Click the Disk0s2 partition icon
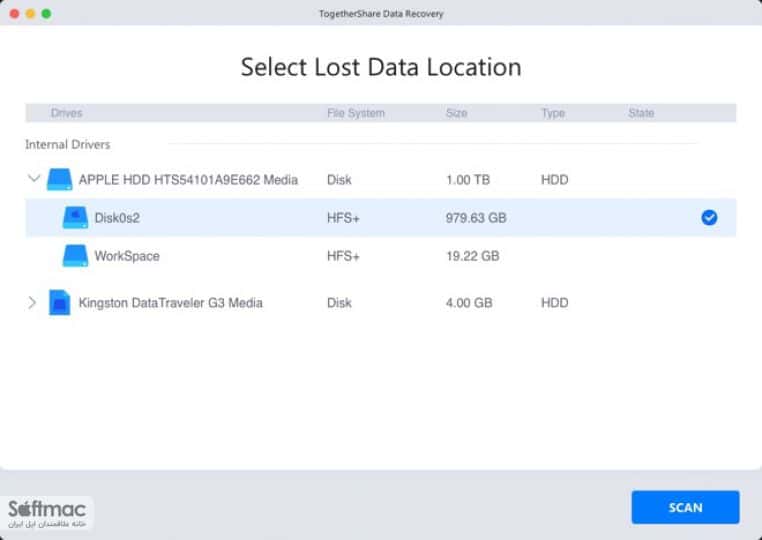The image size is (762, 540). pos(75,217)
